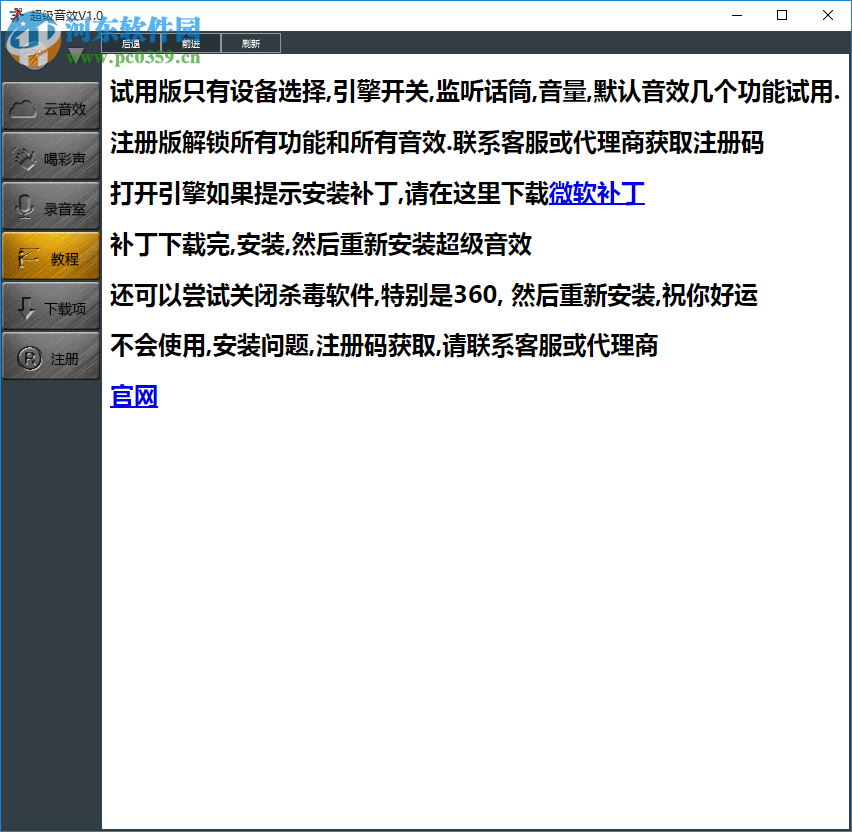
Task: Click the 后退 back button
Action: click(x=131, y=43)
